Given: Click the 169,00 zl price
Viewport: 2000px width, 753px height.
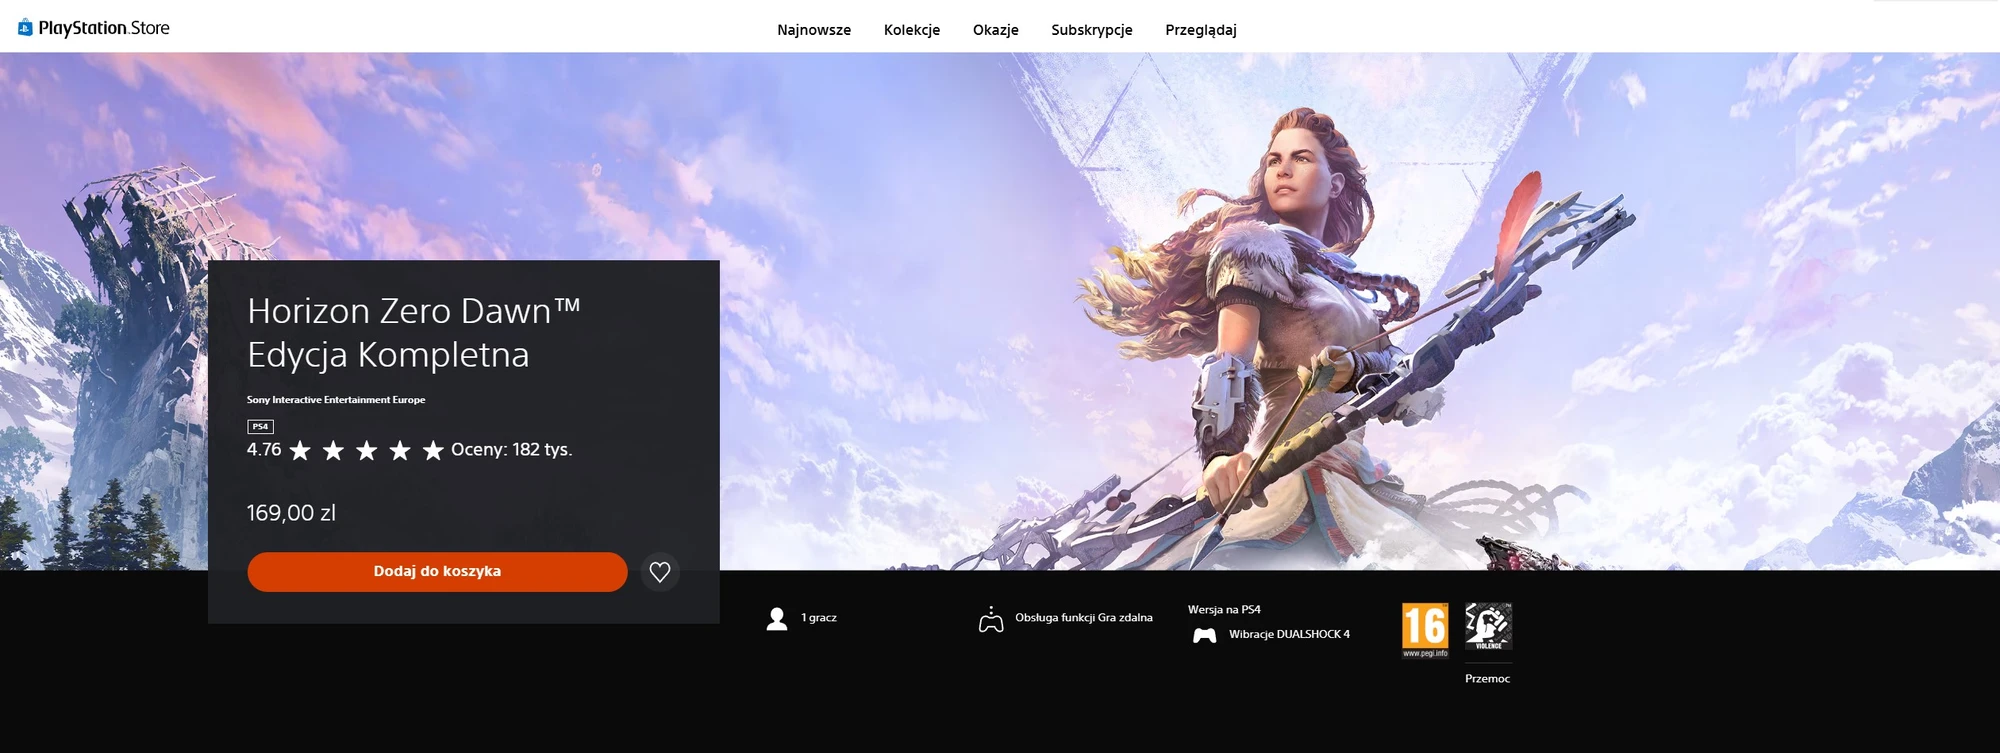Looking at the screenshot, I should point(291,513).
